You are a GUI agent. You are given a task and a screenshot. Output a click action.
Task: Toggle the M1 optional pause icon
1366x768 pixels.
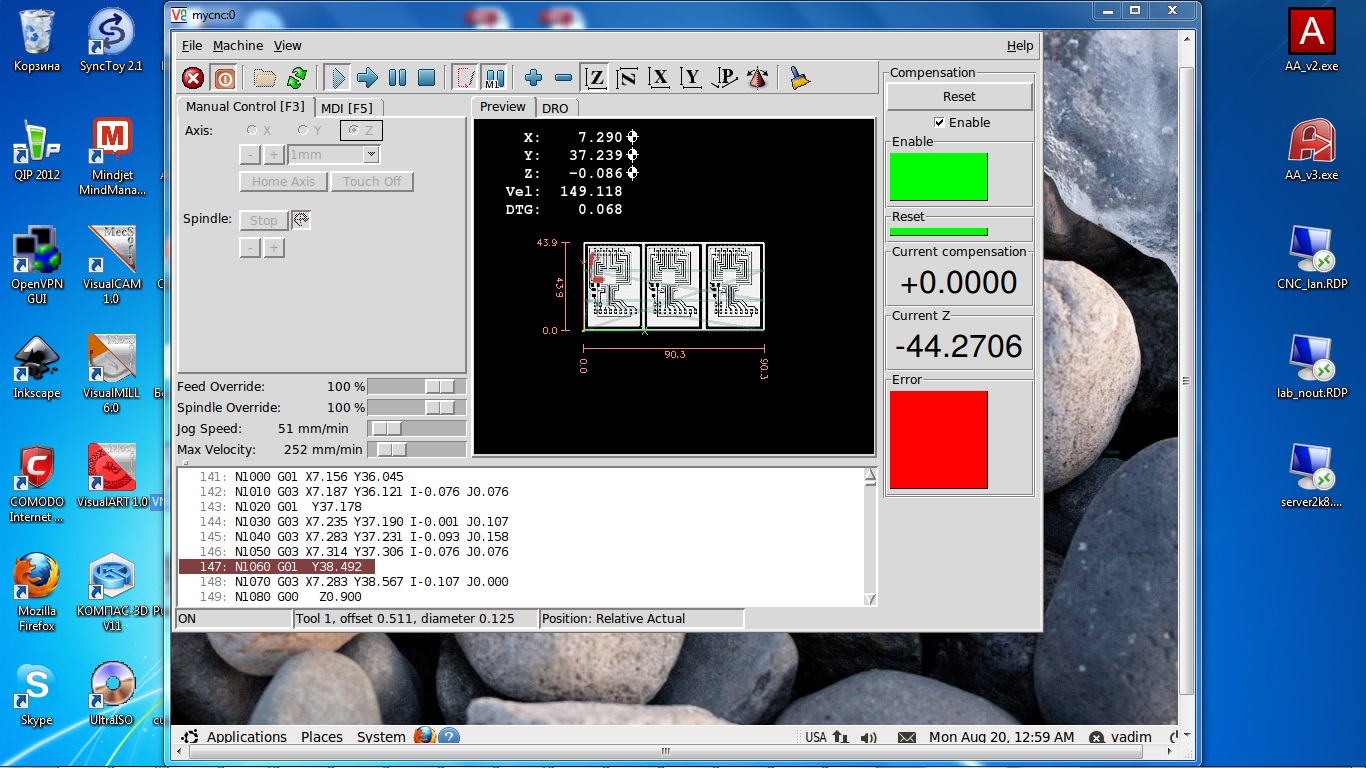[x=494, y=78]
